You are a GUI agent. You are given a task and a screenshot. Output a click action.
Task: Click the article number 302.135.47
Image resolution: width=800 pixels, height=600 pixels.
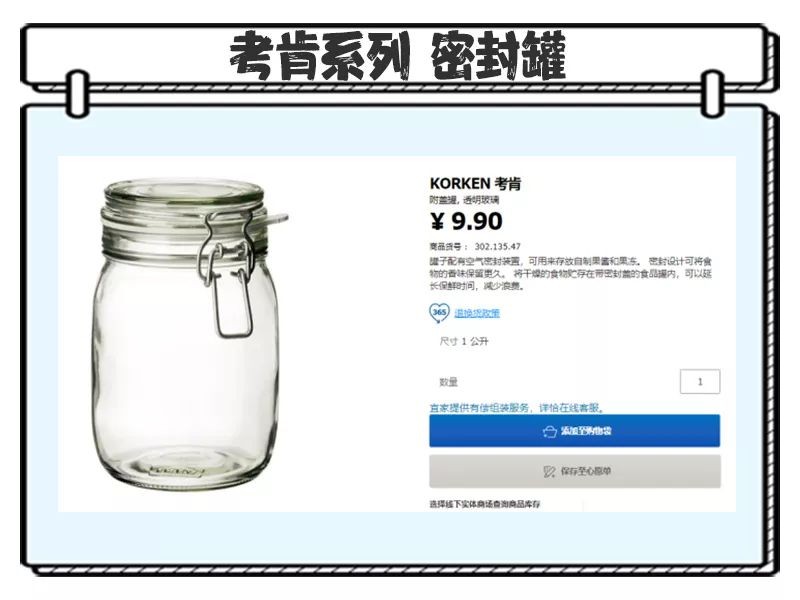pyautogui.click(x=497, y=246)
